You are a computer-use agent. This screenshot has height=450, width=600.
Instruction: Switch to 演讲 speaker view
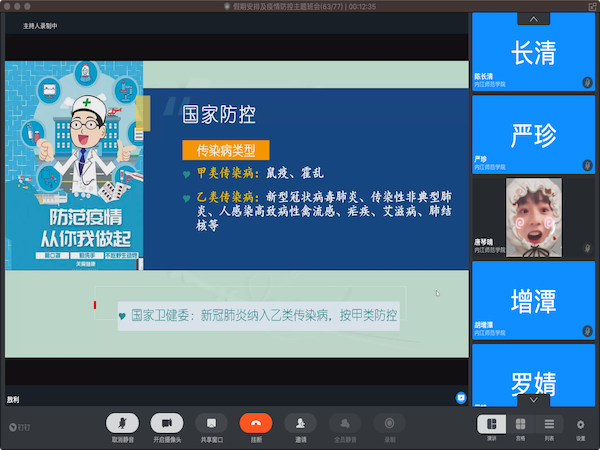491,424
